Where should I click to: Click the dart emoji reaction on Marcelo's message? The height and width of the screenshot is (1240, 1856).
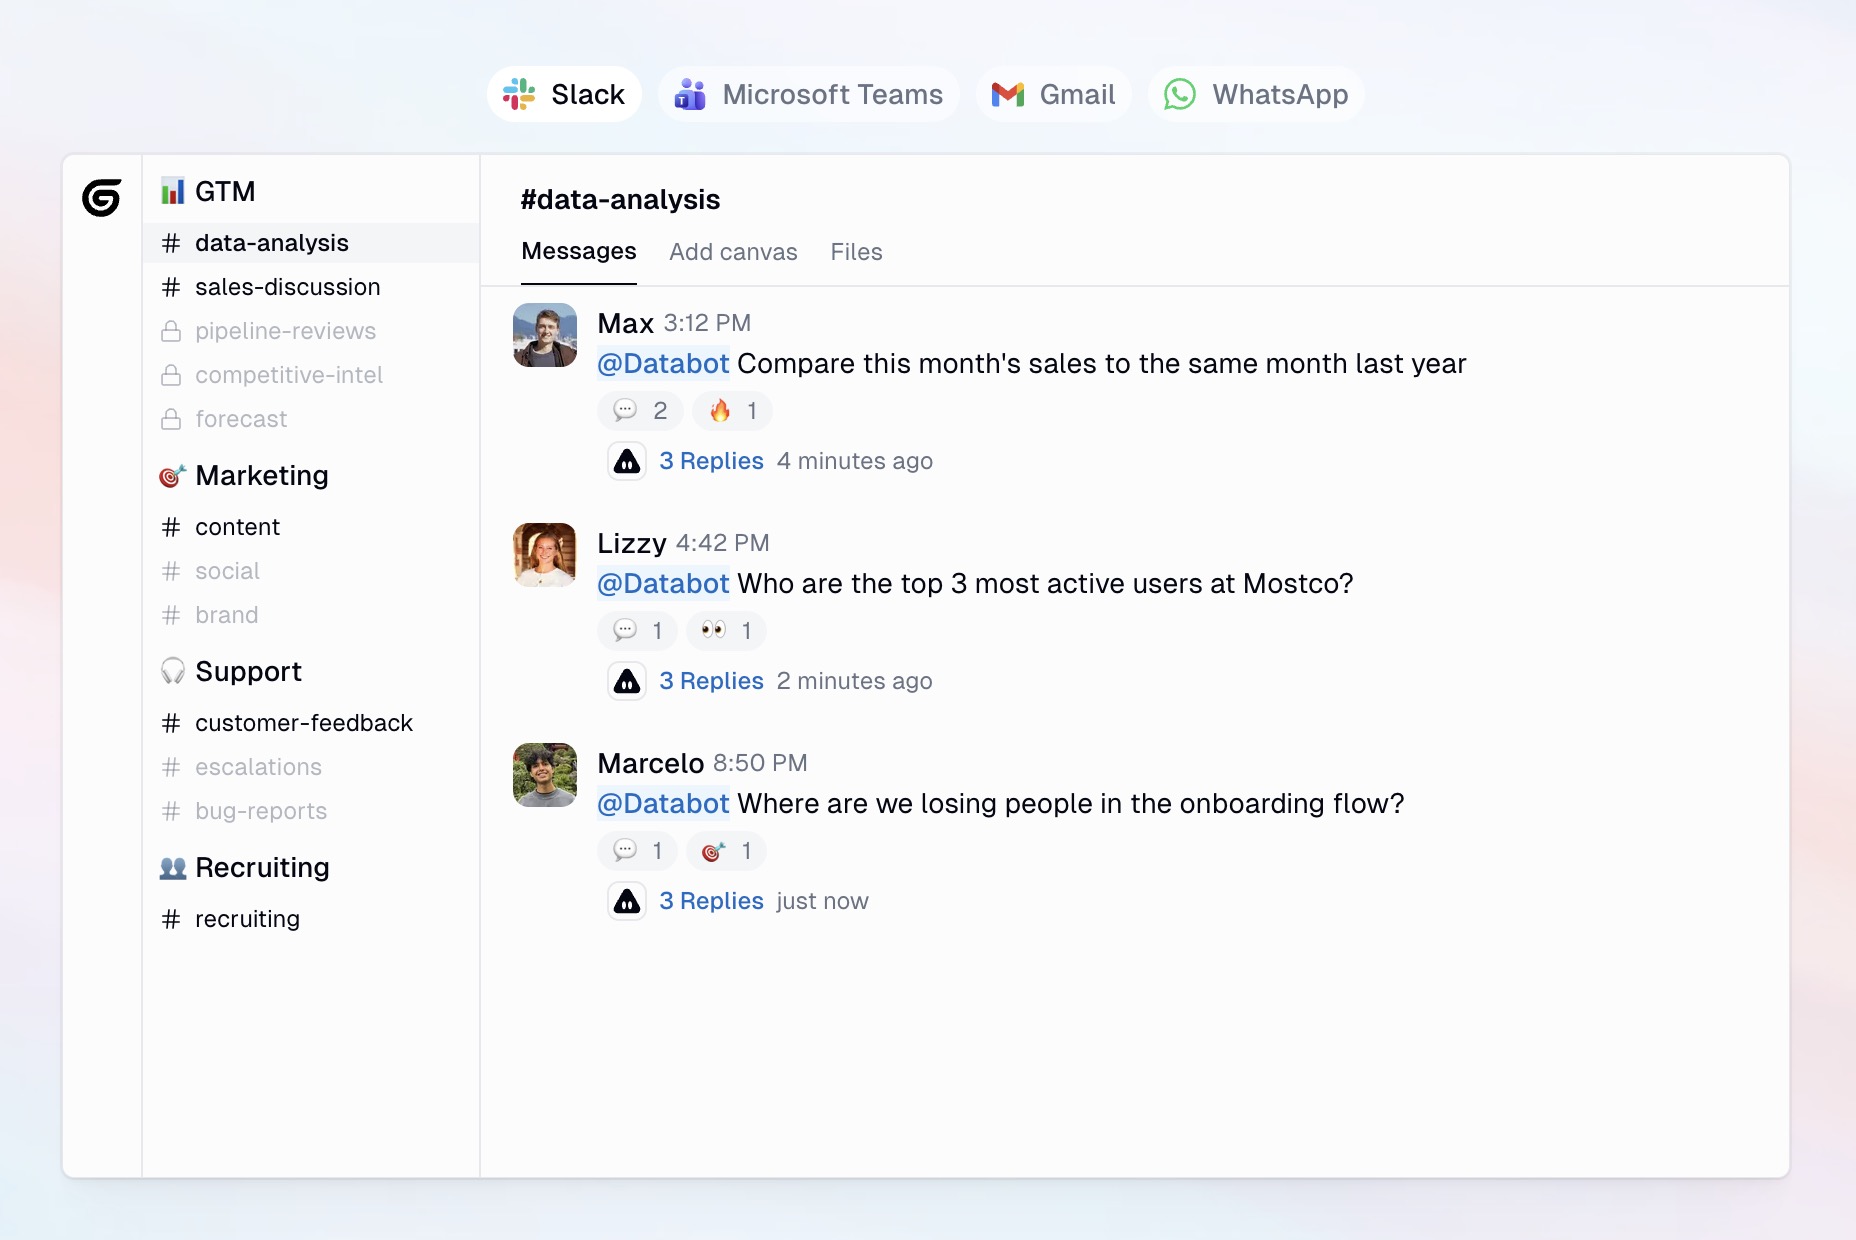[726, 851]
